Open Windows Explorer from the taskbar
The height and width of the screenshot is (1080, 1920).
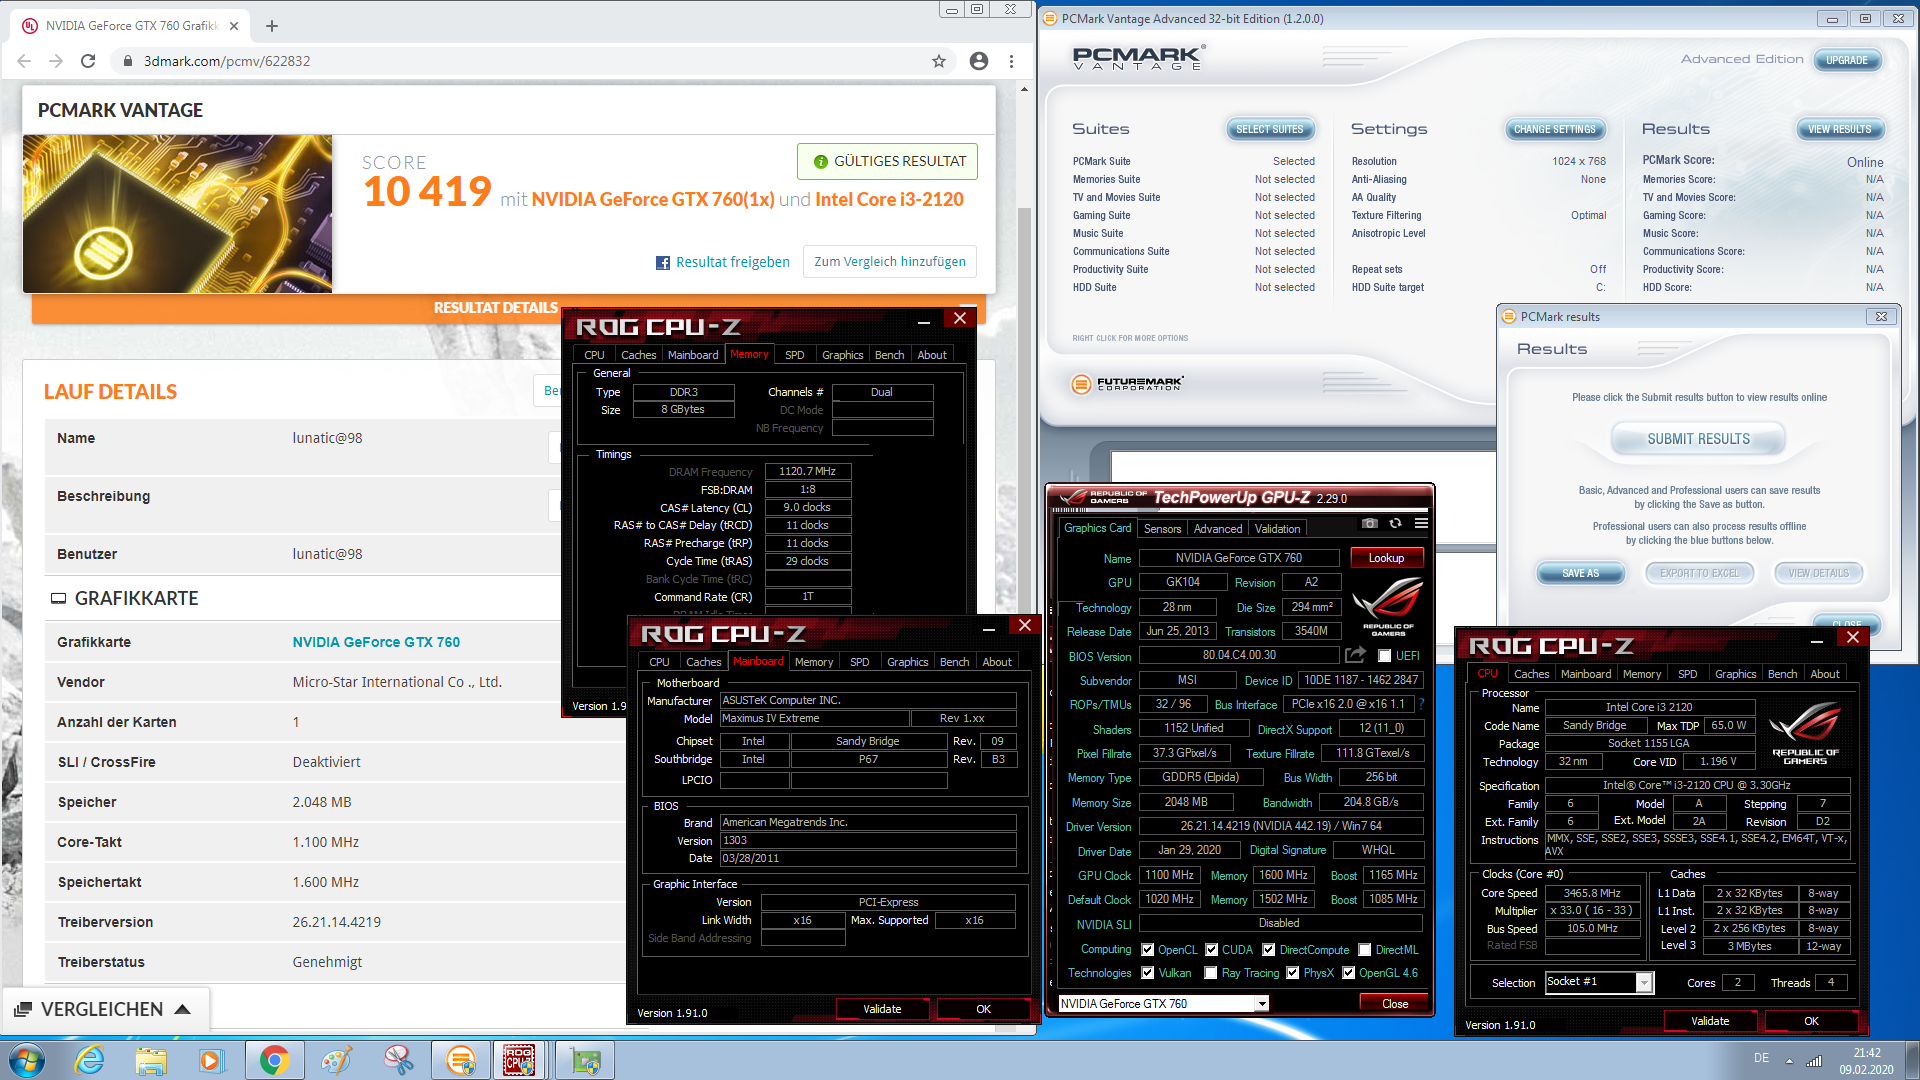pos(151,1060)
